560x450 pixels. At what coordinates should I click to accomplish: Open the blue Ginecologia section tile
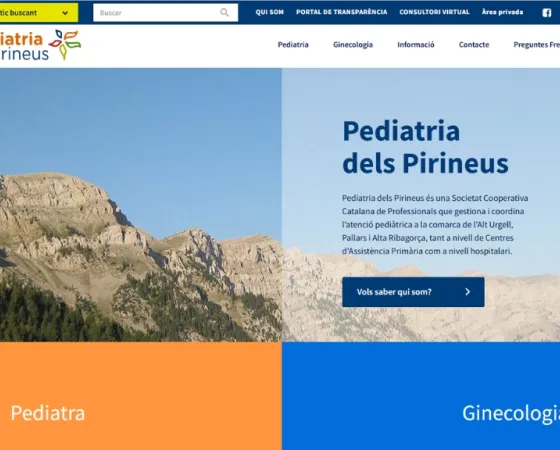coord(421,396)
